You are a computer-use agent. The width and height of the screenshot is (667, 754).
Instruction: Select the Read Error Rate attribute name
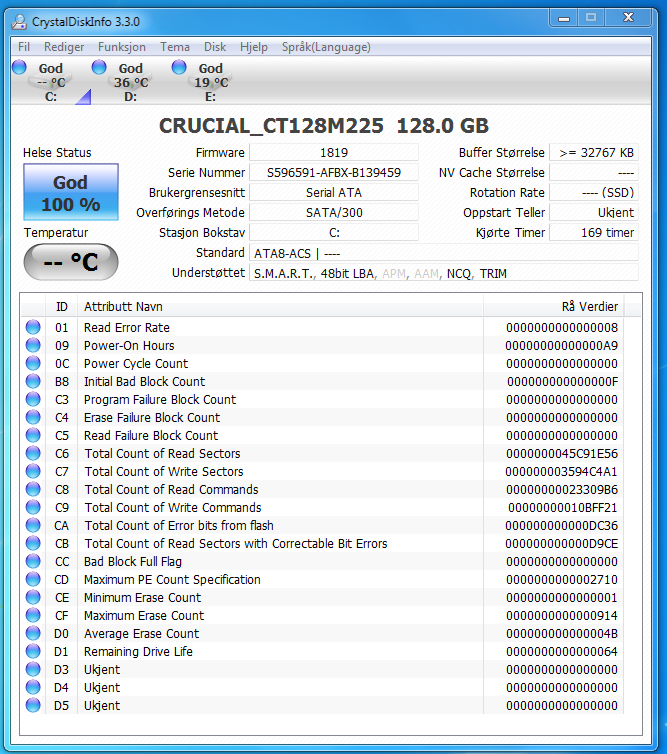(126, 327)
